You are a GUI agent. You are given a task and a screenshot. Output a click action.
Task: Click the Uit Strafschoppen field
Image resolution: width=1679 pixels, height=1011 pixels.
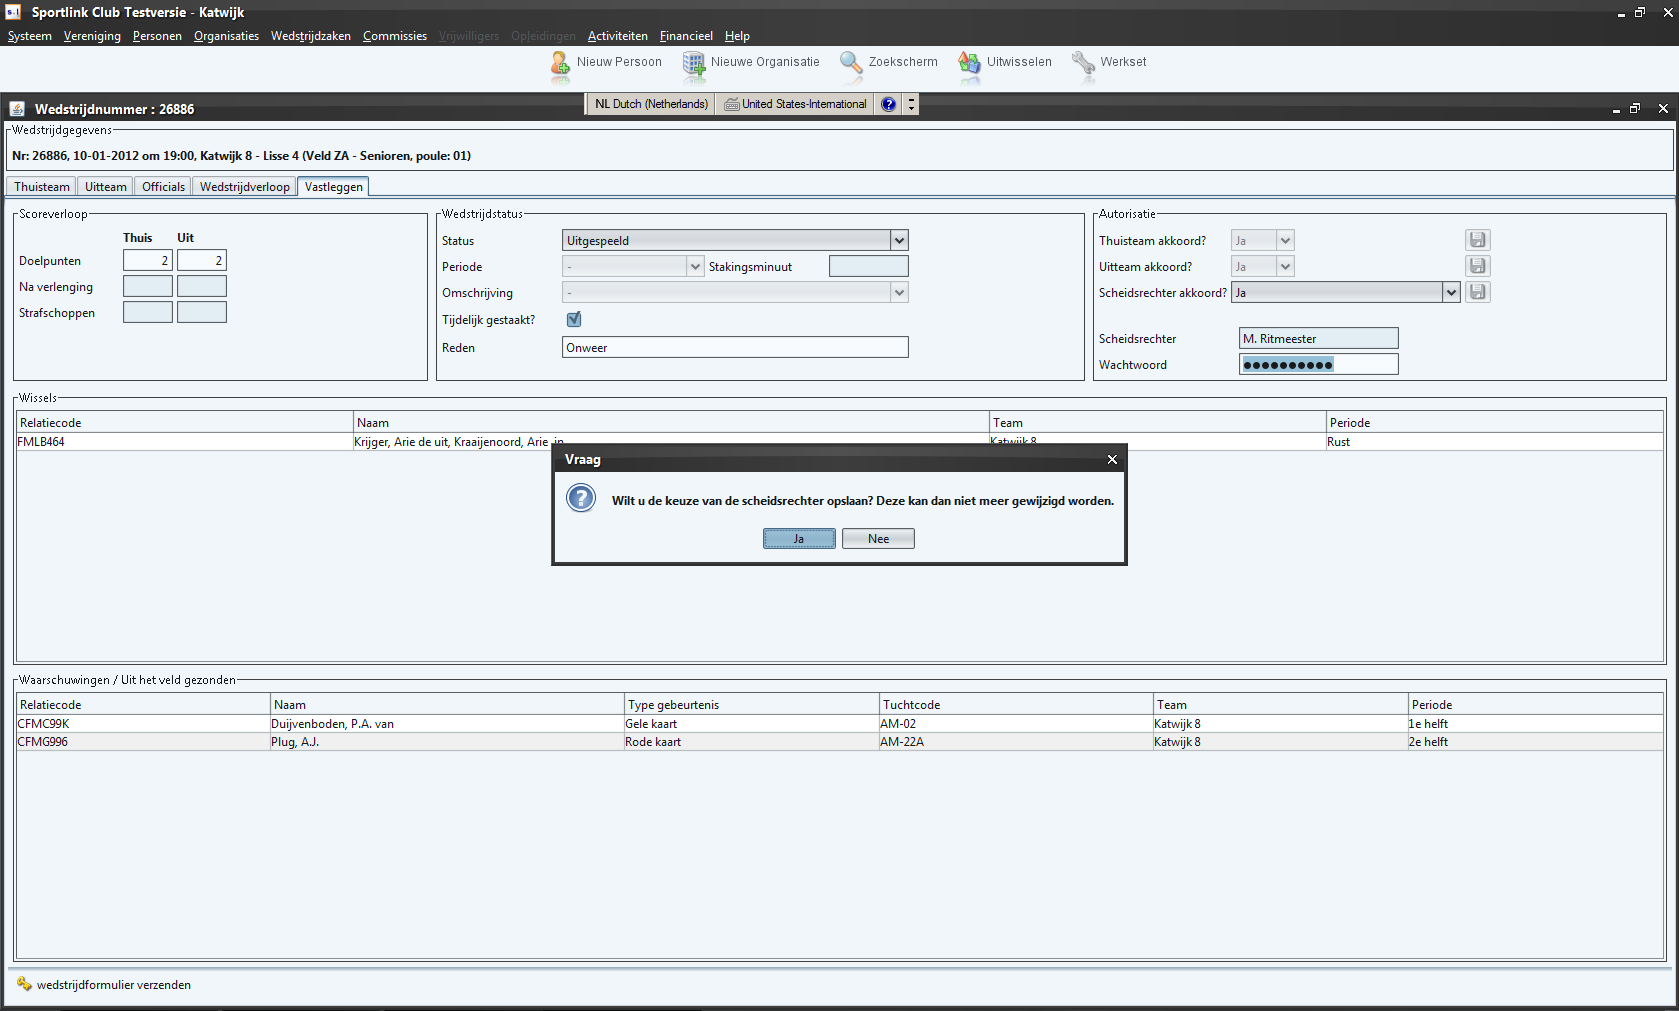click(202, 312)
